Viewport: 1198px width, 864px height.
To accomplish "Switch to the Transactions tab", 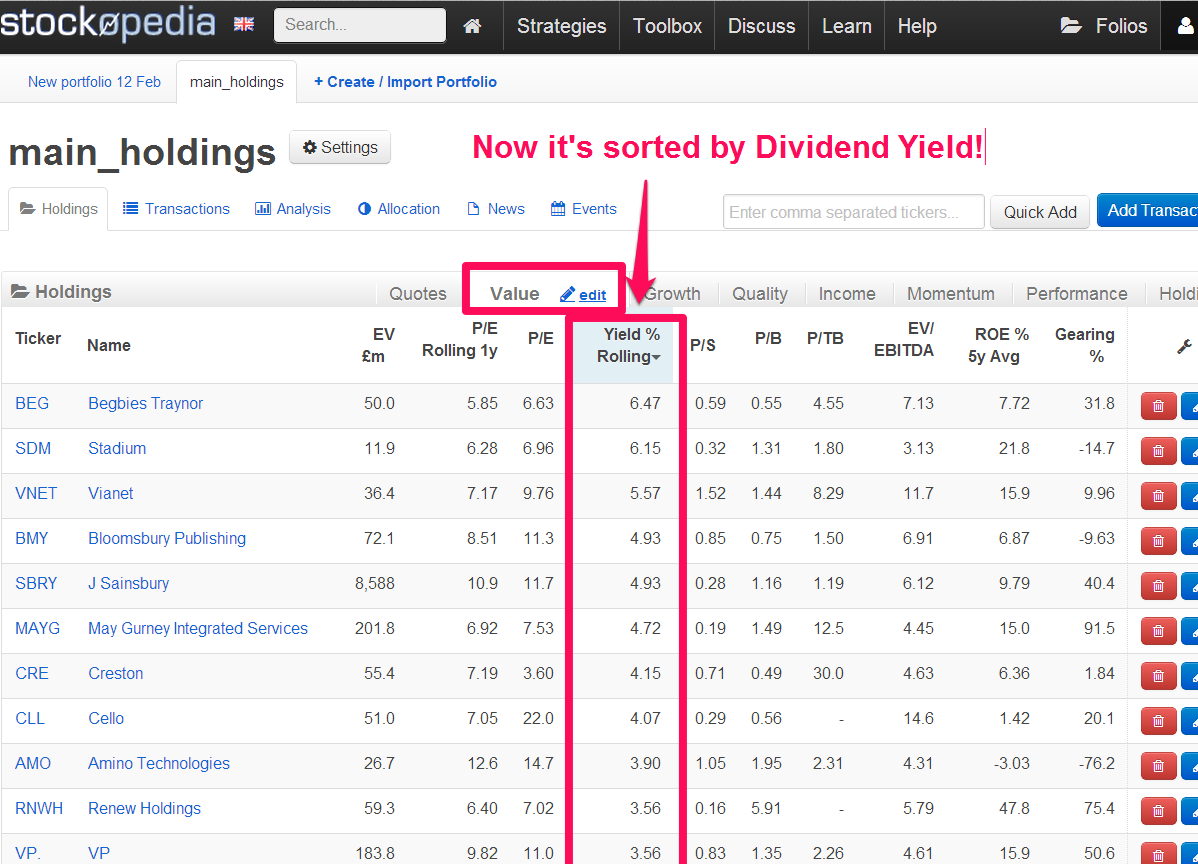I will click(x=176, y=209).
